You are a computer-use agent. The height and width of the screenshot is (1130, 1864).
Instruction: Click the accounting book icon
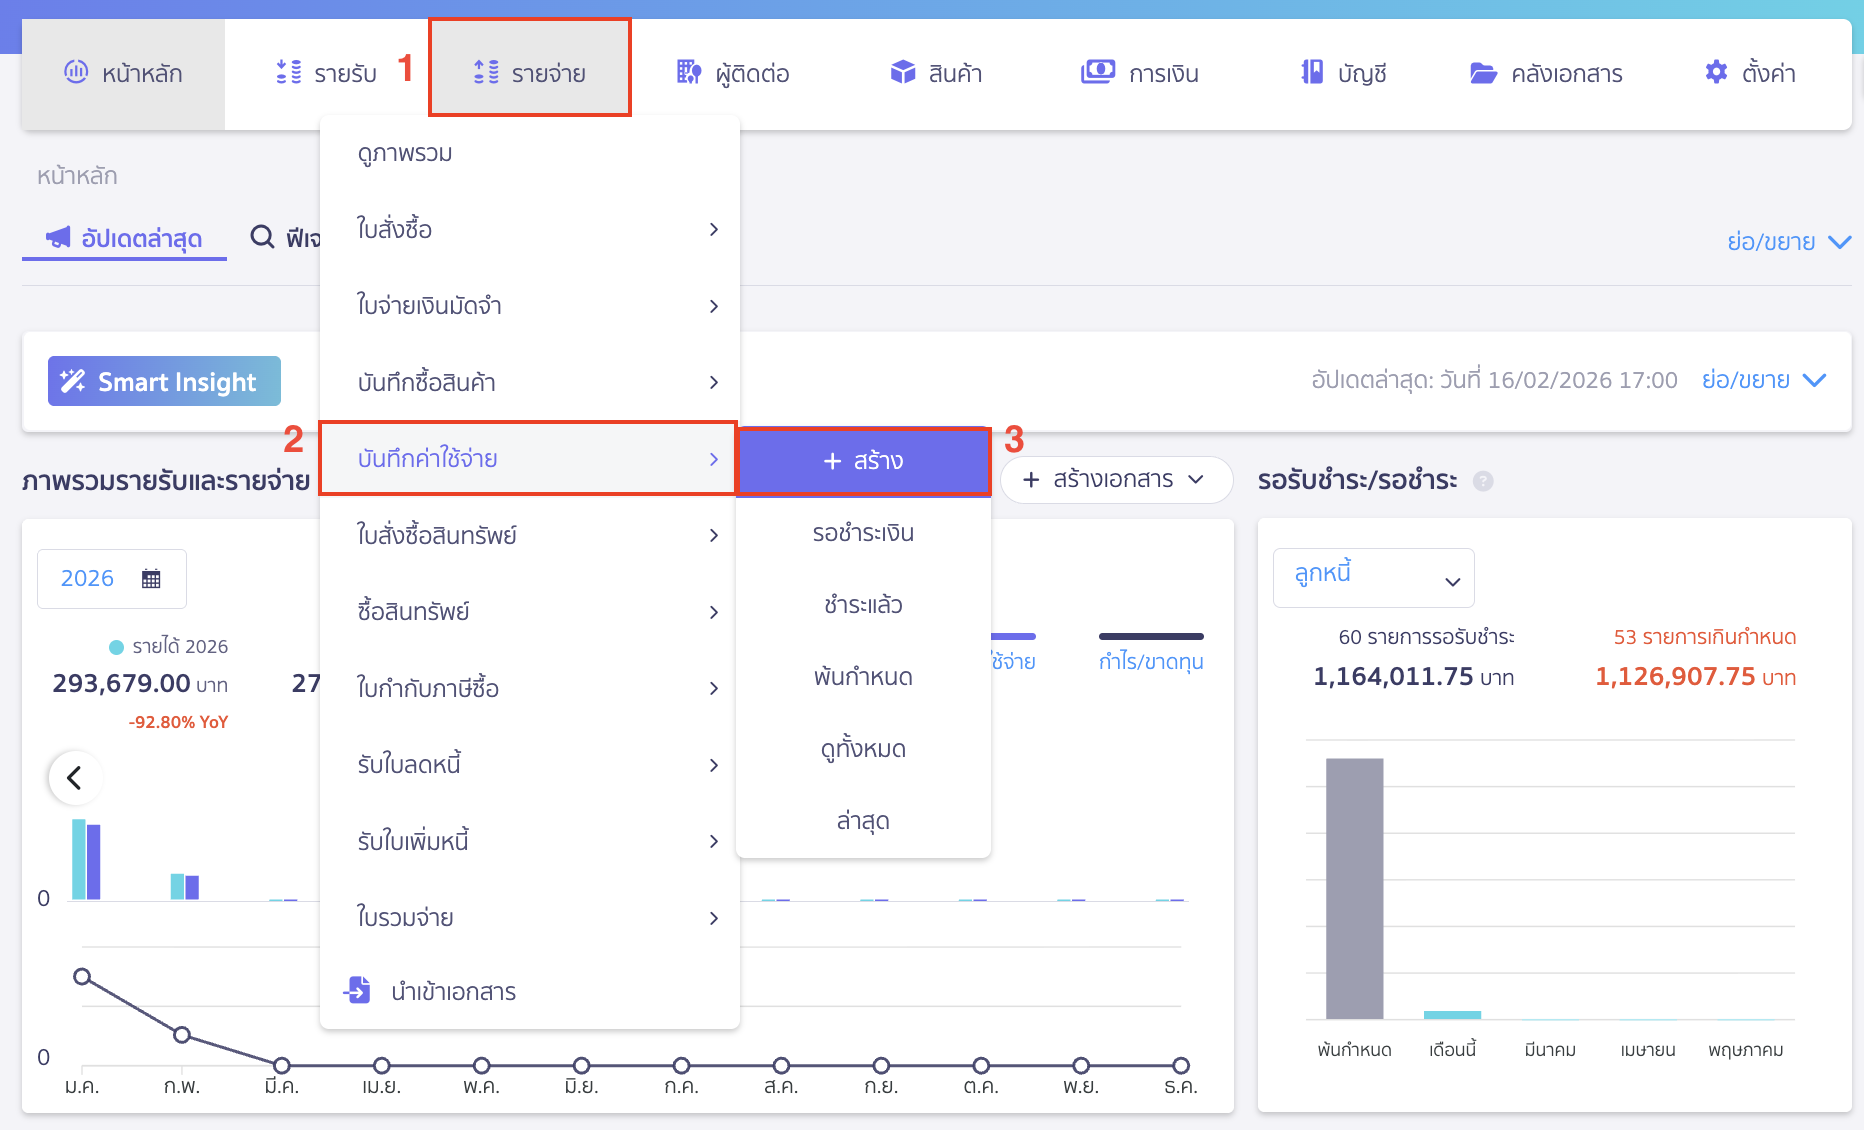(1312, 72)
